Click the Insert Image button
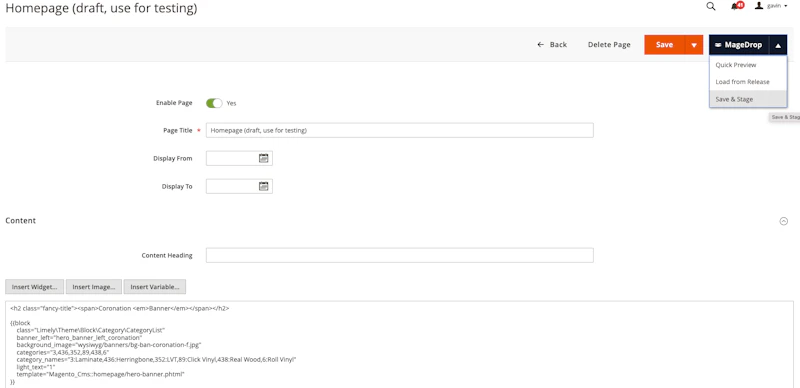The width and height of the screenshot is (800, 388). point(94,287)
